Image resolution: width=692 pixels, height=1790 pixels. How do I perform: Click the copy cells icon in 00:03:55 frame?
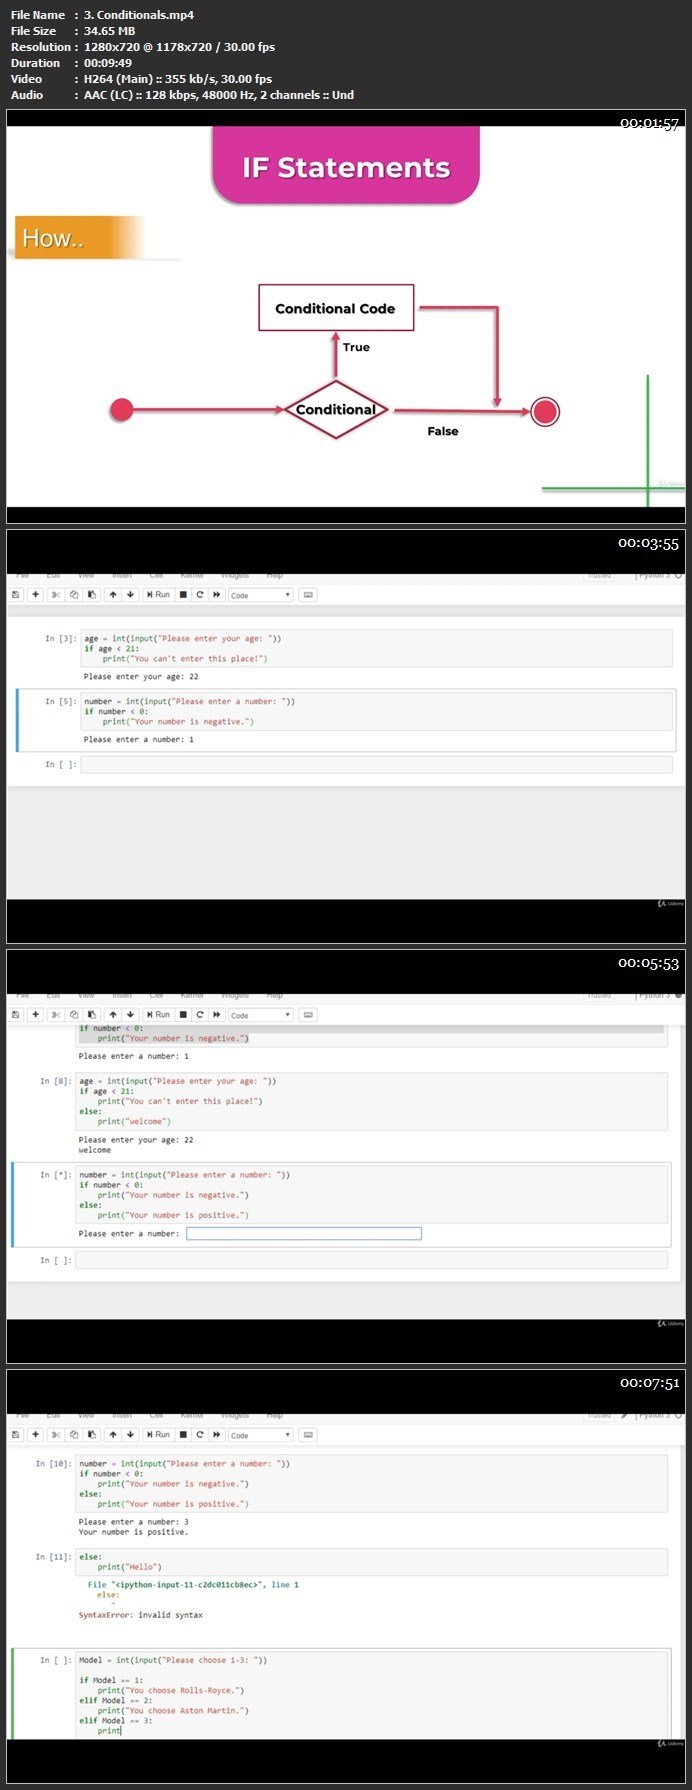[74, 595]
